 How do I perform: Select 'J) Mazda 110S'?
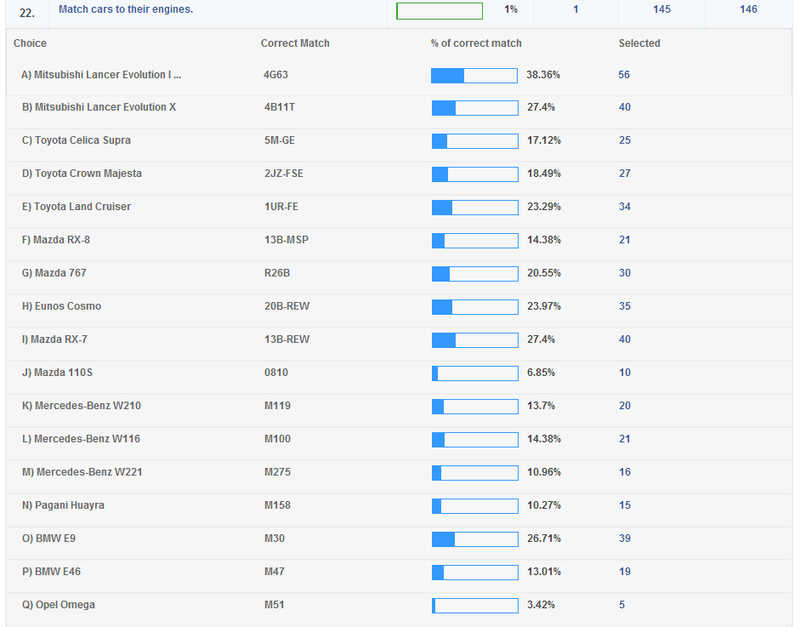57,372
